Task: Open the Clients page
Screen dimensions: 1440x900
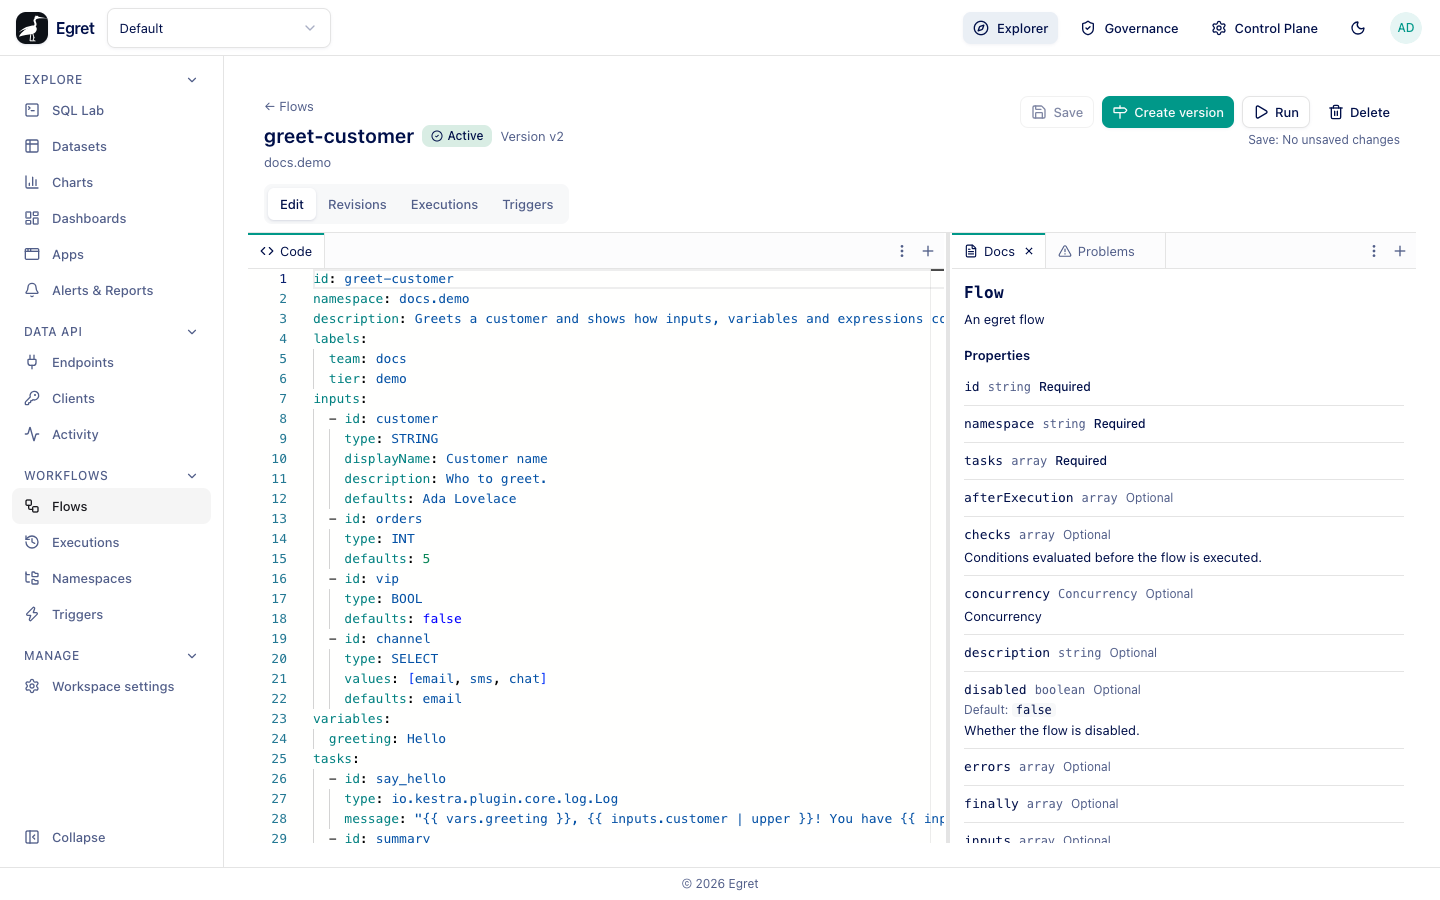Action: 111,398
